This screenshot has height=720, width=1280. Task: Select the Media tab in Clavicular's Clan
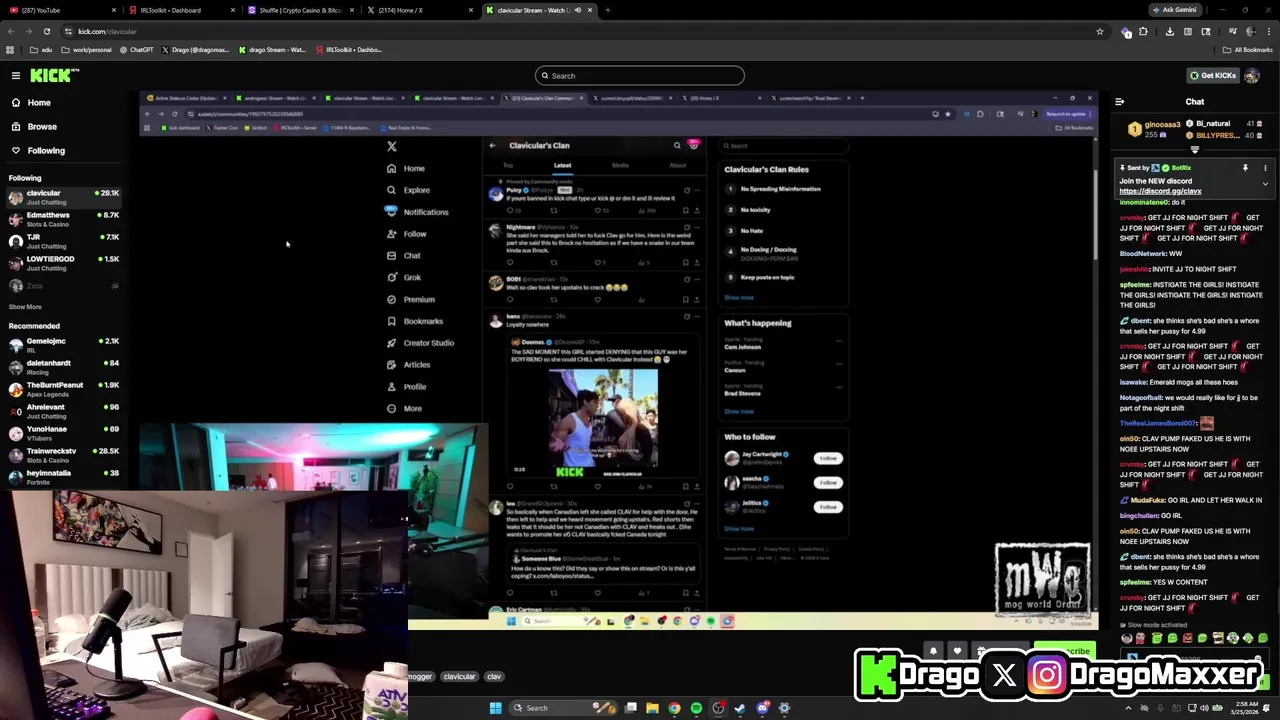pyautogui.click(x=620, y=165)
